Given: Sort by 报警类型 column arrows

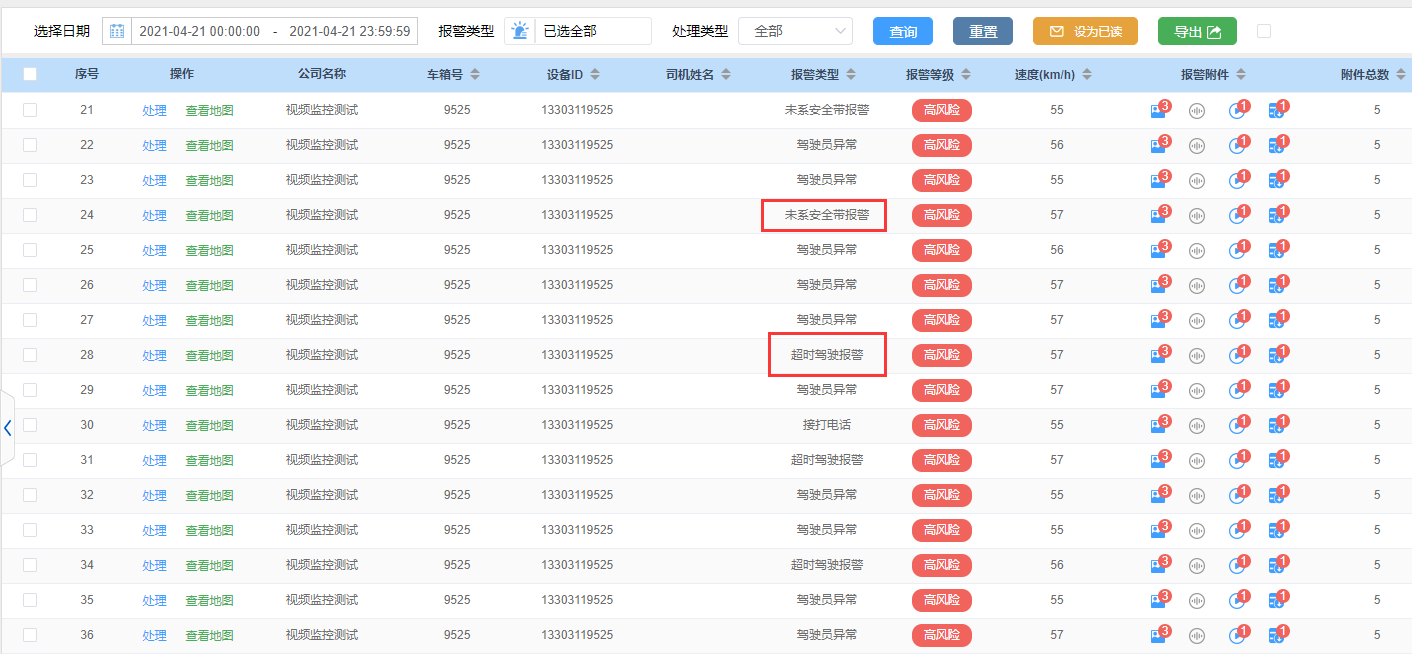Looking at the screenshot, I should coord(850,74).
